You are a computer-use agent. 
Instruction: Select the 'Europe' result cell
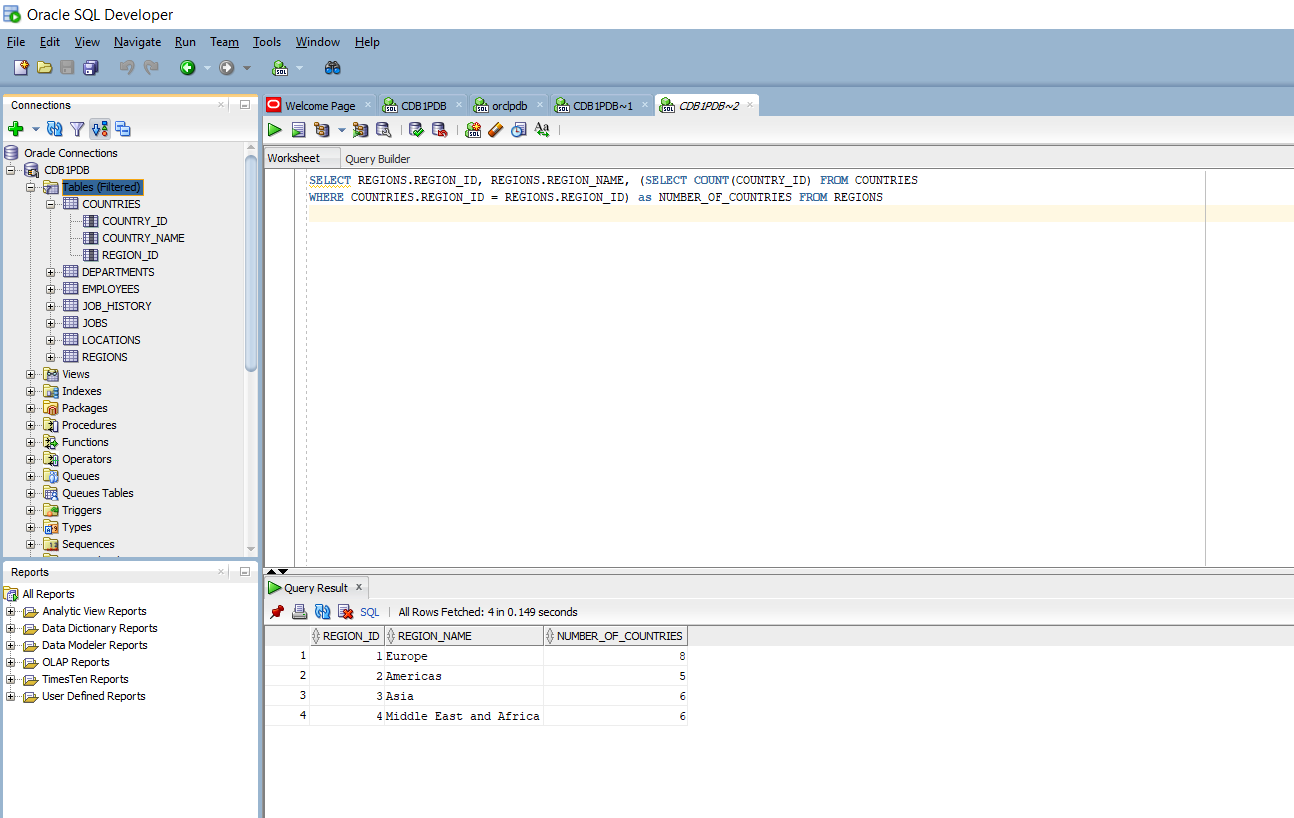464,656
